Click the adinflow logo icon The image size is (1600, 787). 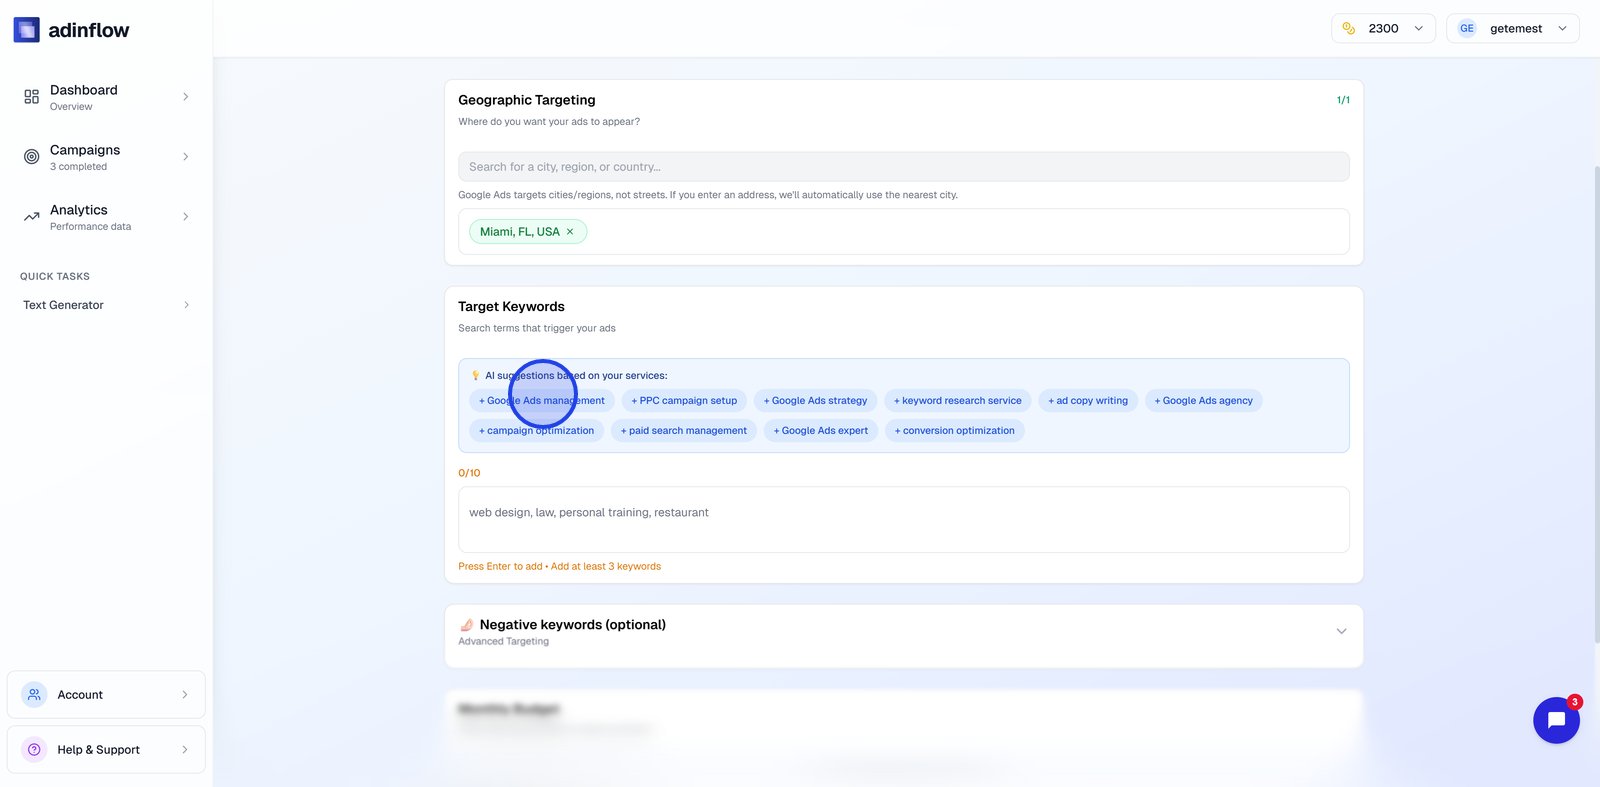point(26,30)
